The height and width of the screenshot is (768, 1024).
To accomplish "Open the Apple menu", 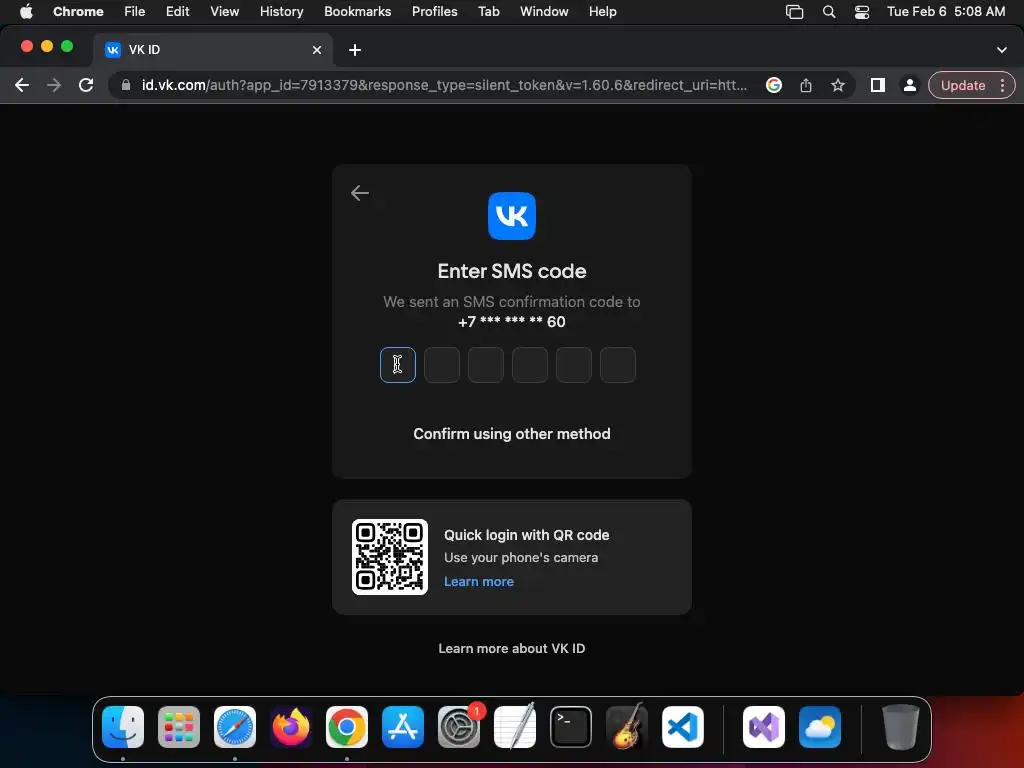I will click(x=26, y=11).
